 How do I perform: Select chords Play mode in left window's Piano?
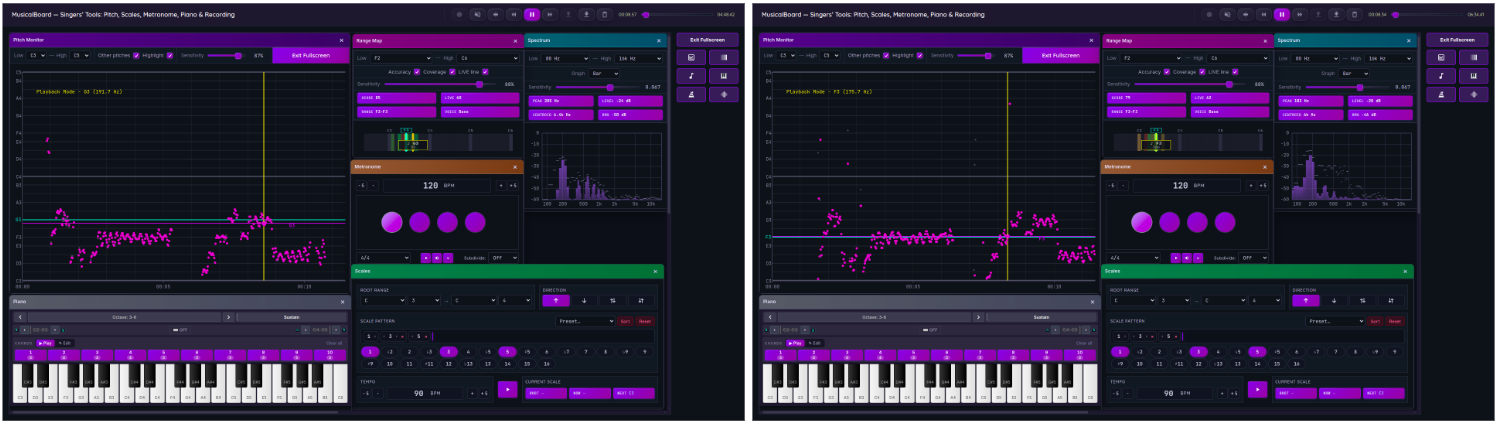point(45,343)
